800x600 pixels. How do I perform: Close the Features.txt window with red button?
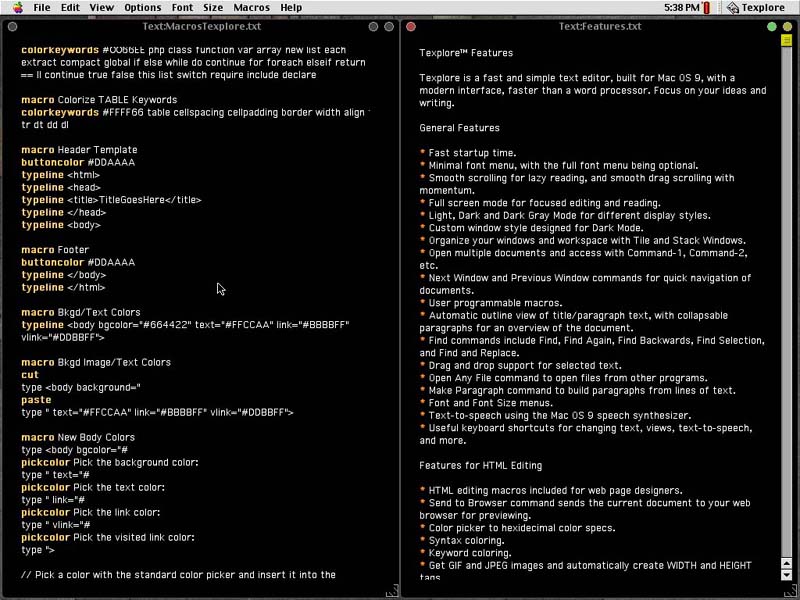411,27
